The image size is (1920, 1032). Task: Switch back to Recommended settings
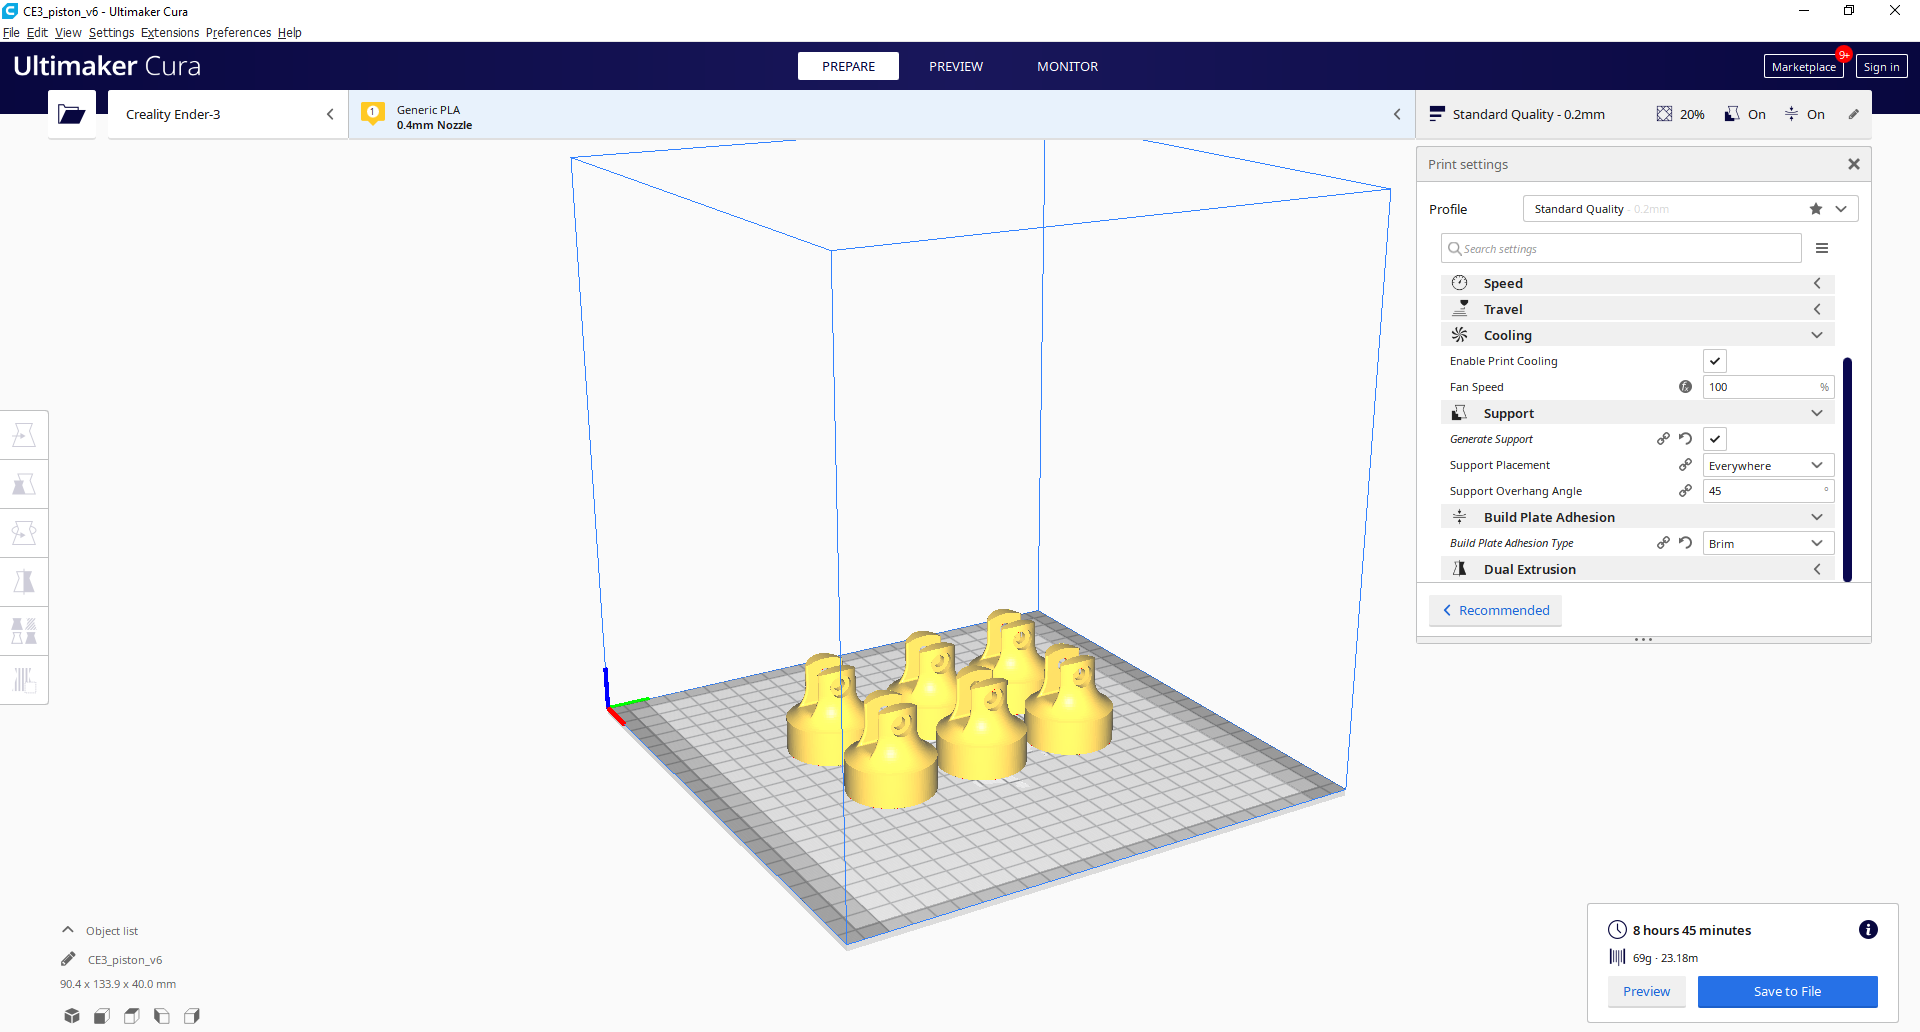pos(1495,610)
